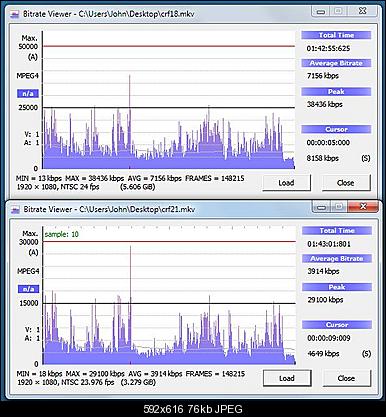This screenshot has height=417, width=386.
Task: Click Cursor header in crf18.mkv window
Action: click(336, 129)
